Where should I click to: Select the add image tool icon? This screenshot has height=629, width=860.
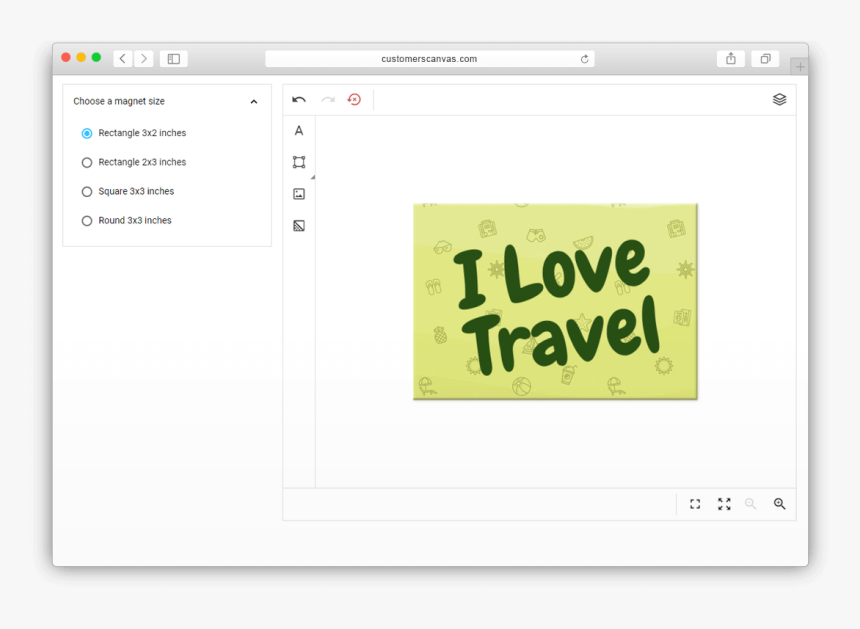299,194
